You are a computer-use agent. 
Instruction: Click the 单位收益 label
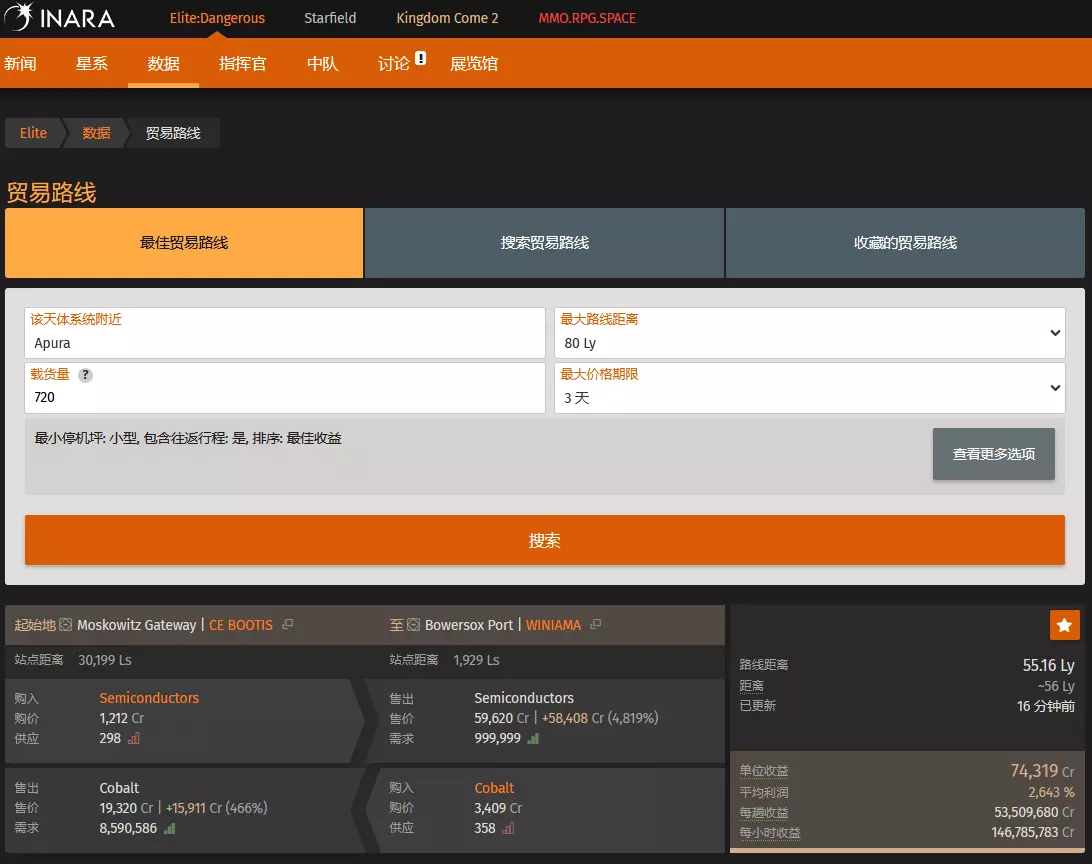[764, 771]
